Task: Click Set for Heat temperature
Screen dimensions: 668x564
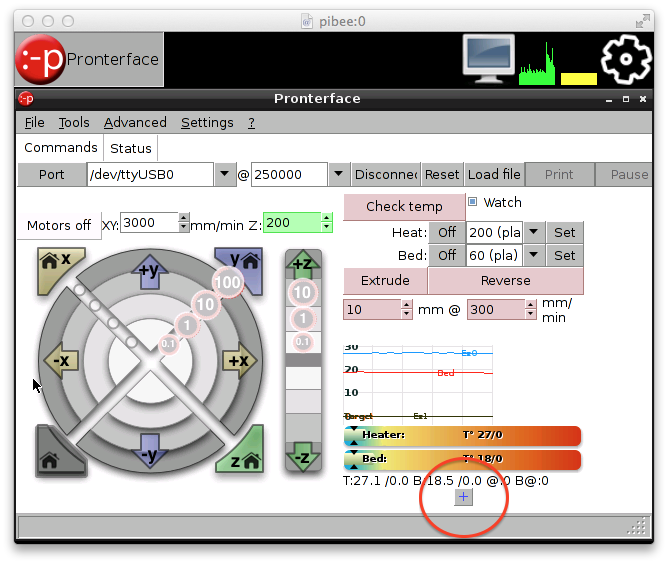Action: (x=564, y=232)
